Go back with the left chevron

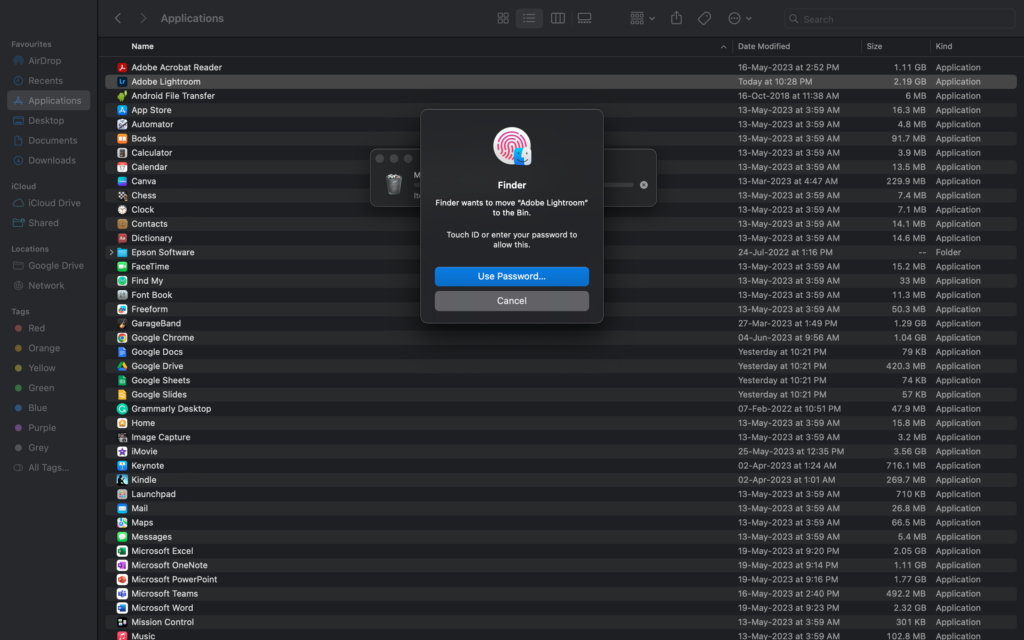tap(118, 18)
